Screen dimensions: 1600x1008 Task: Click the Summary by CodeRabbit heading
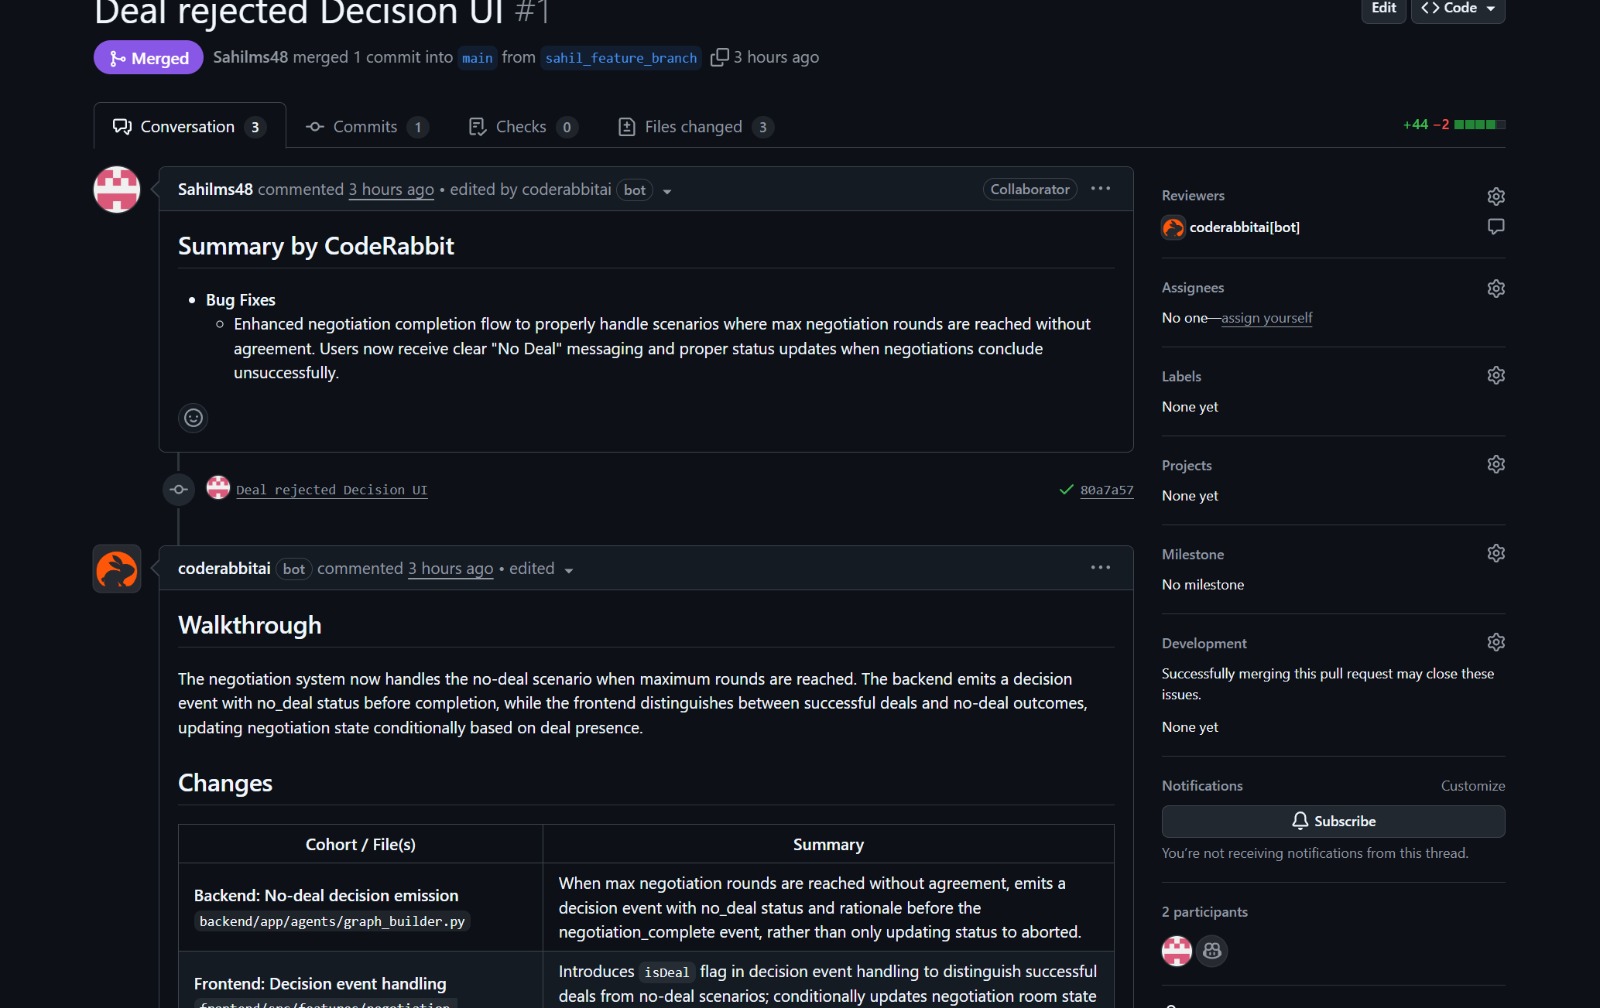[316, 246]
